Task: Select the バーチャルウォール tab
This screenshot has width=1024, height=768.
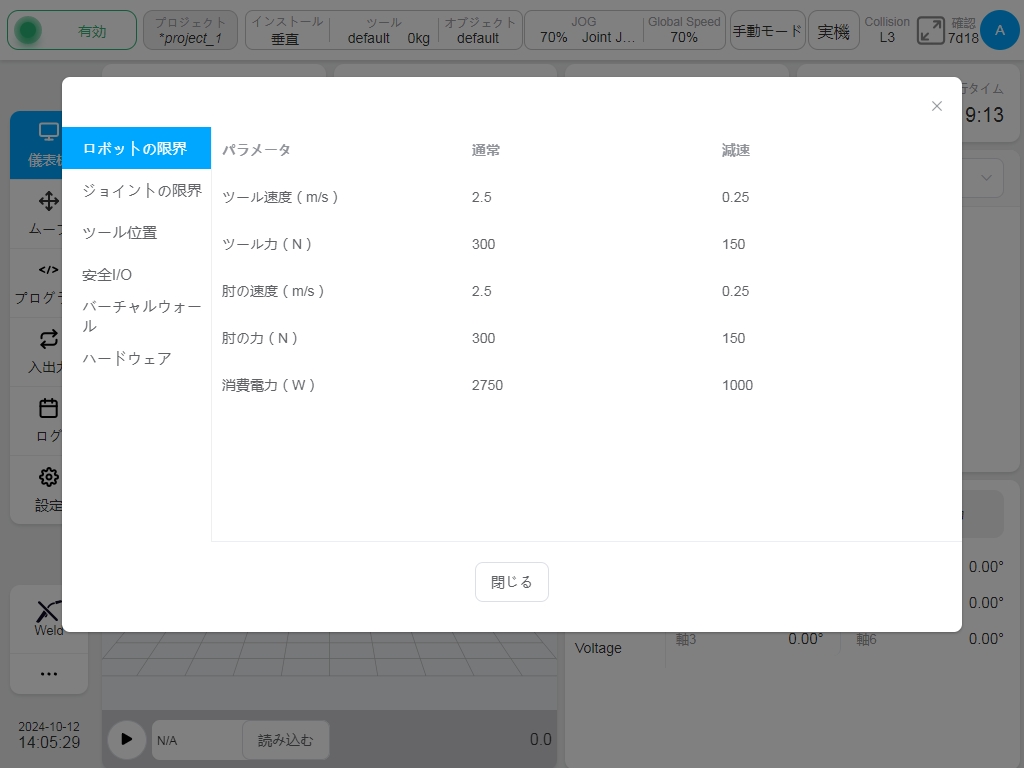Action: 136,316
